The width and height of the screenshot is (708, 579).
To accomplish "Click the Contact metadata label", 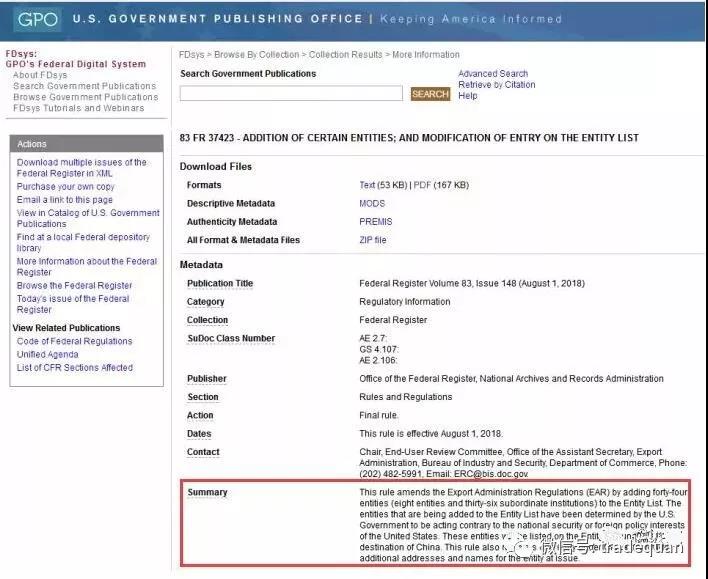I will pyautogui.click(x=203, y=452).
